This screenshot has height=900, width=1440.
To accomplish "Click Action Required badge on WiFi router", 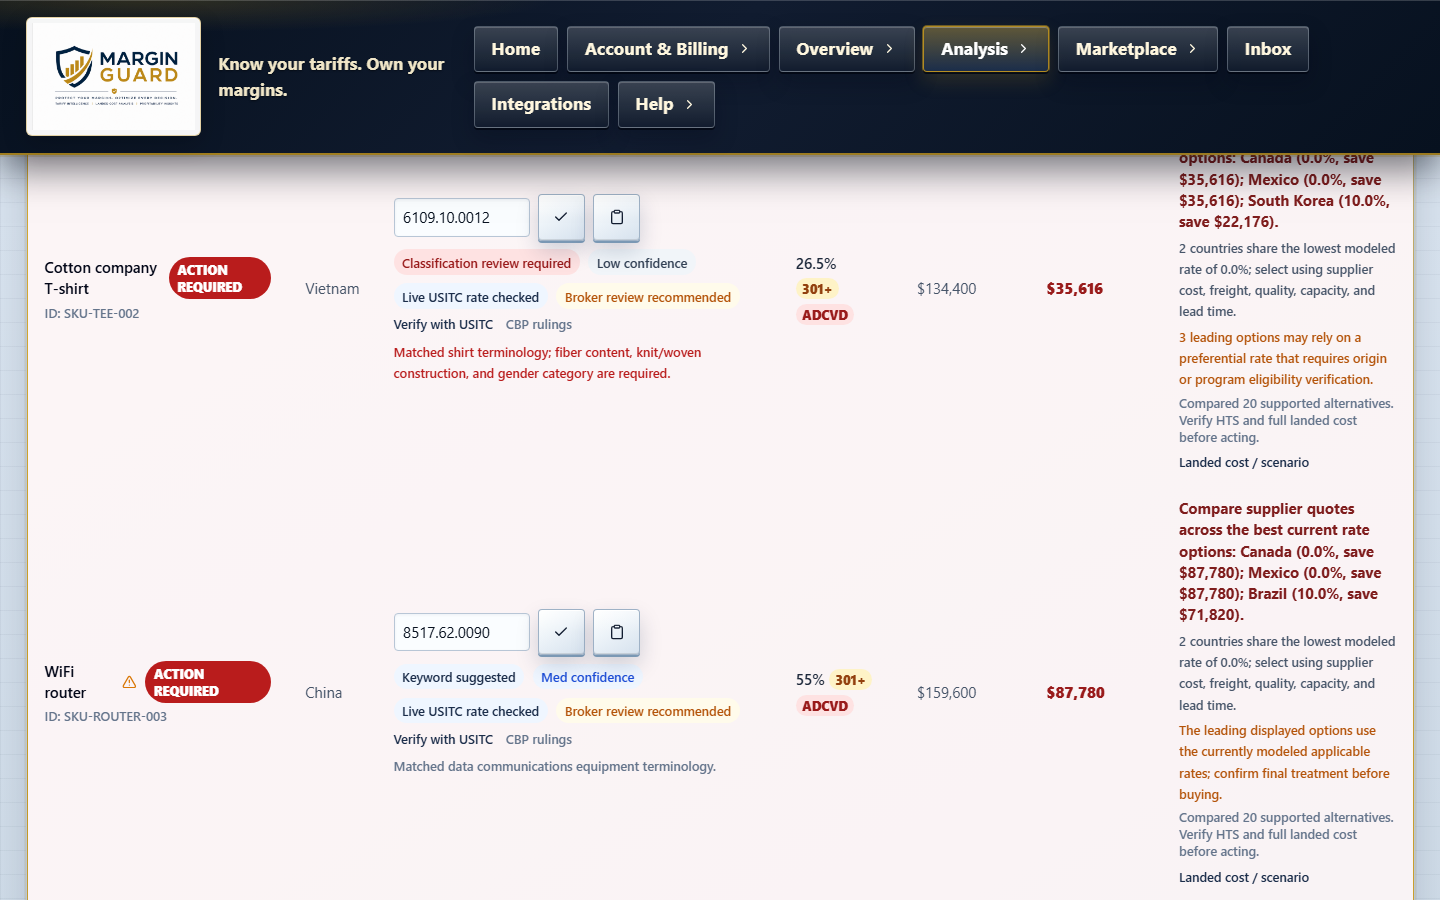I will (x=208, y=682).
